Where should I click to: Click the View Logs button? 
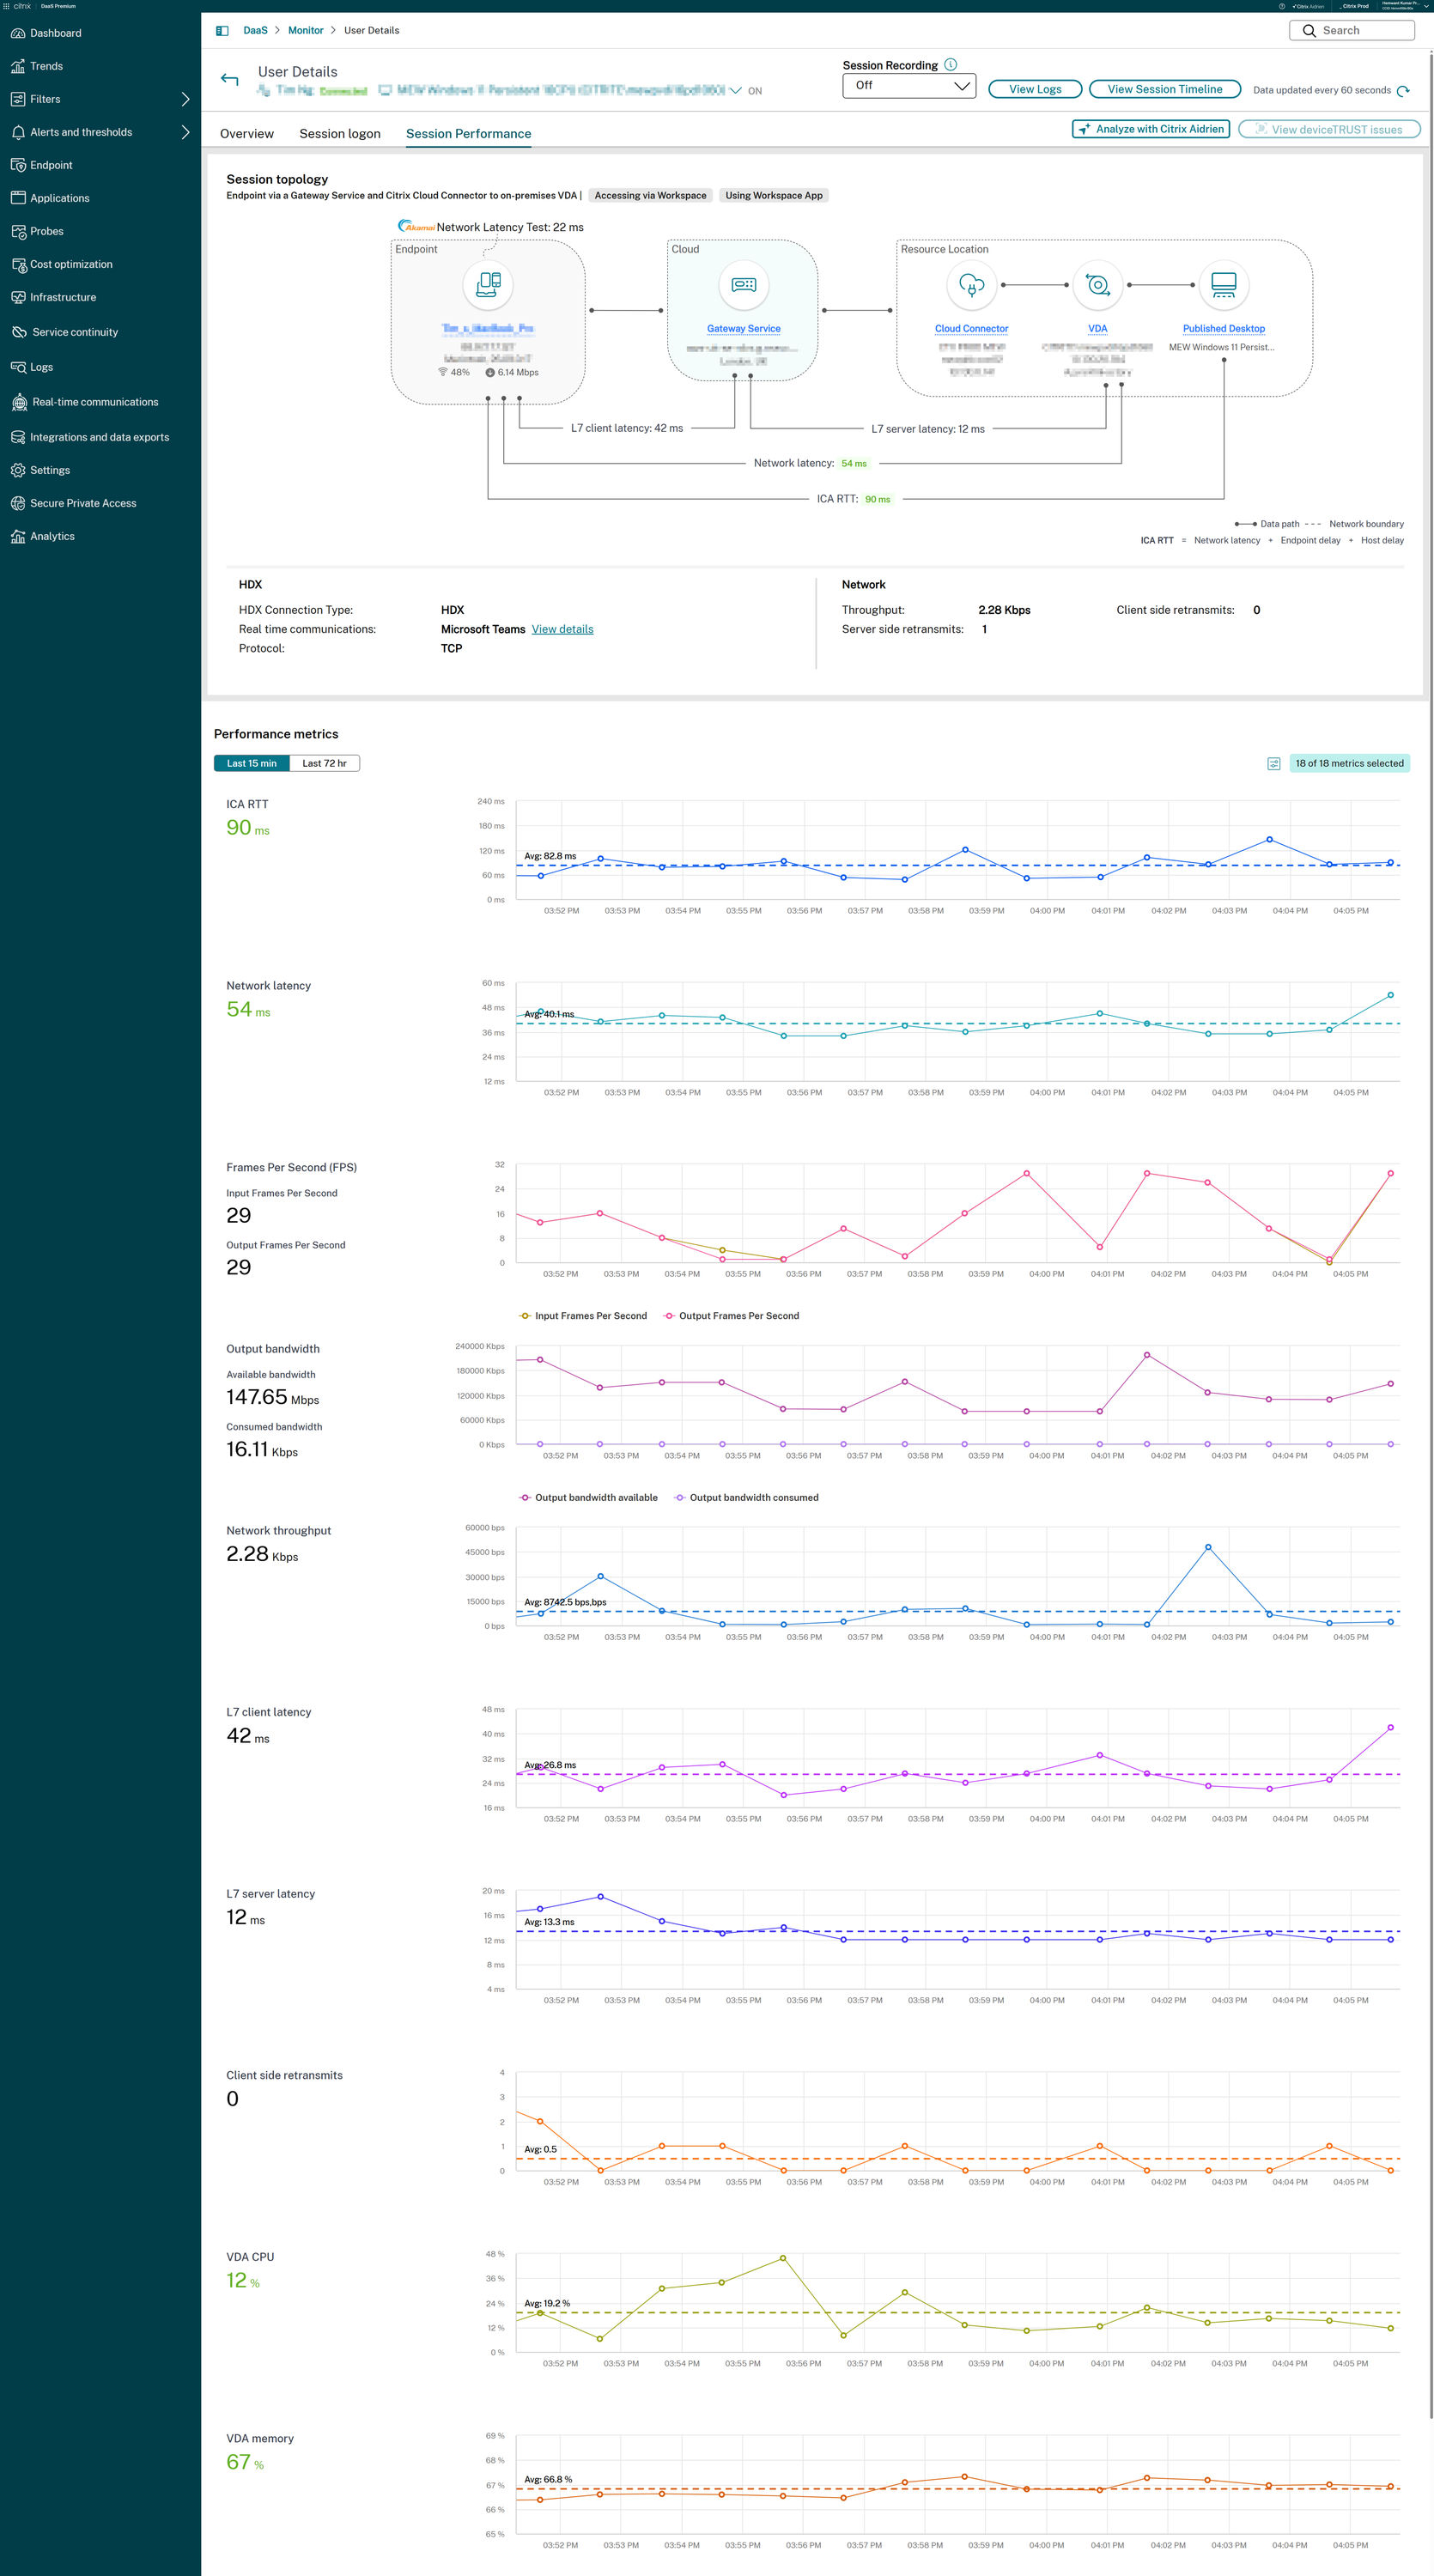click(x=1035, y=89)
